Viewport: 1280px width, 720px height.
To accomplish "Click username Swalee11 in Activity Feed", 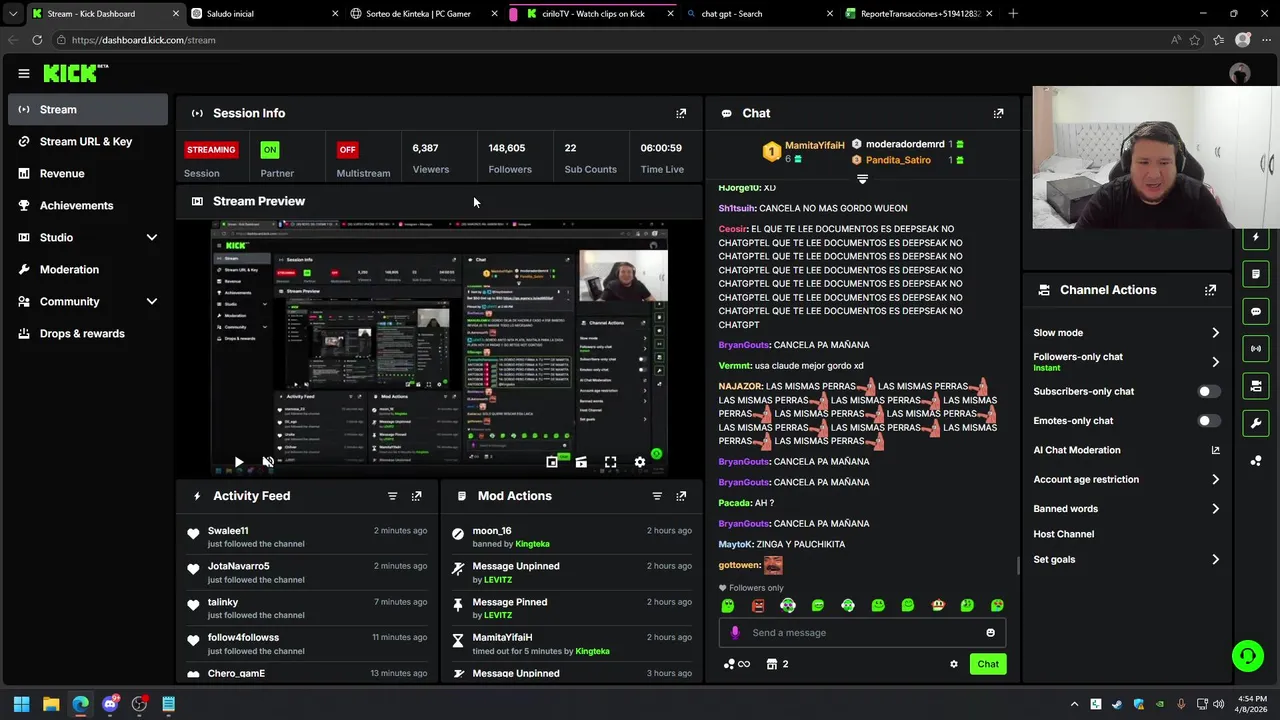I will pyautogui.click(x=228, y=531).
